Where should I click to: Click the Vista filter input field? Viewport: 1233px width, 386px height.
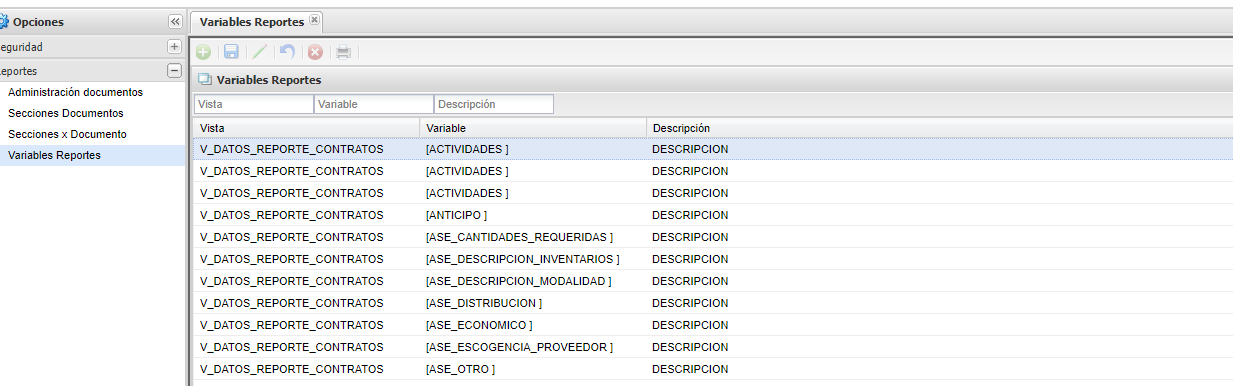(x=254, y=104)
